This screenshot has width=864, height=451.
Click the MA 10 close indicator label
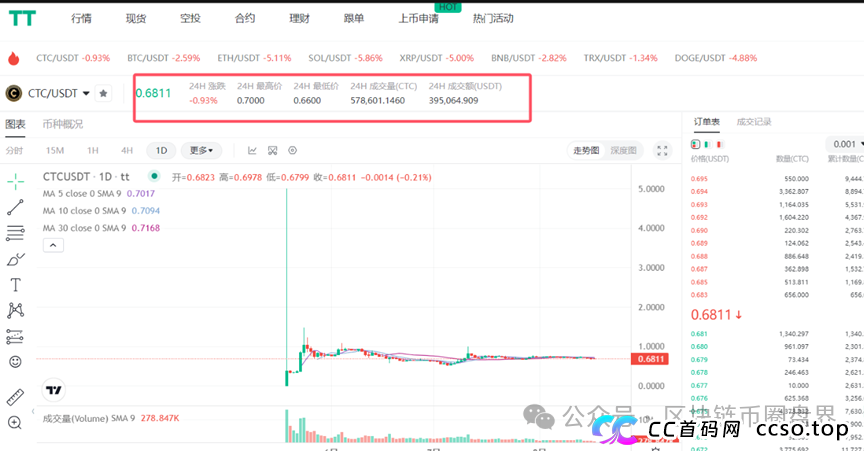[x=84, y=211]
